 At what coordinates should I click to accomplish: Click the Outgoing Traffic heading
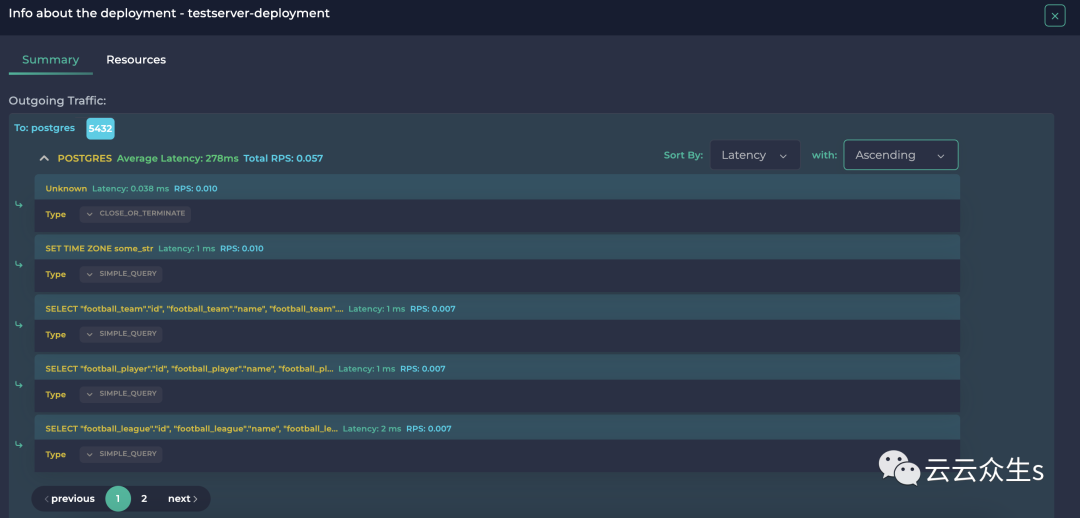(x=57, y=101)
